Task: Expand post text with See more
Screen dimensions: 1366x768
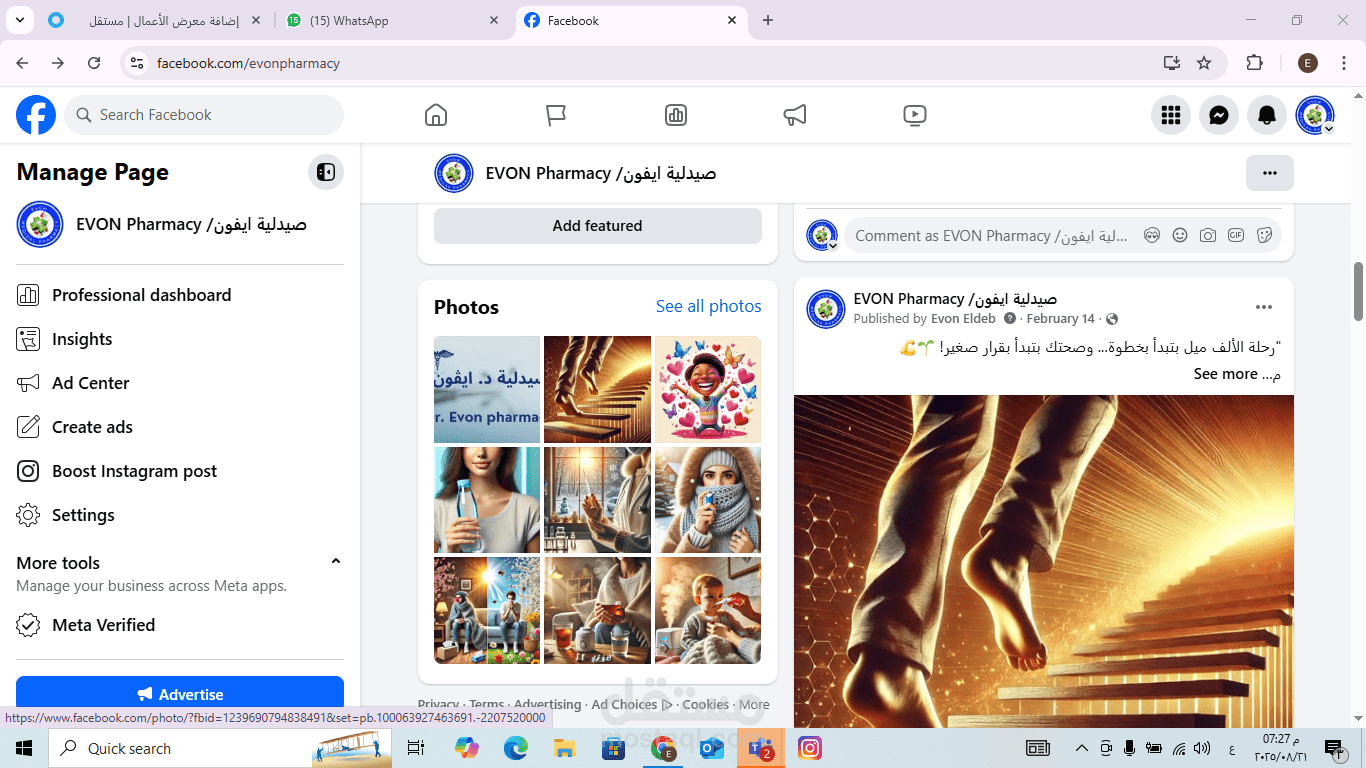Action: coord(1226,374)
